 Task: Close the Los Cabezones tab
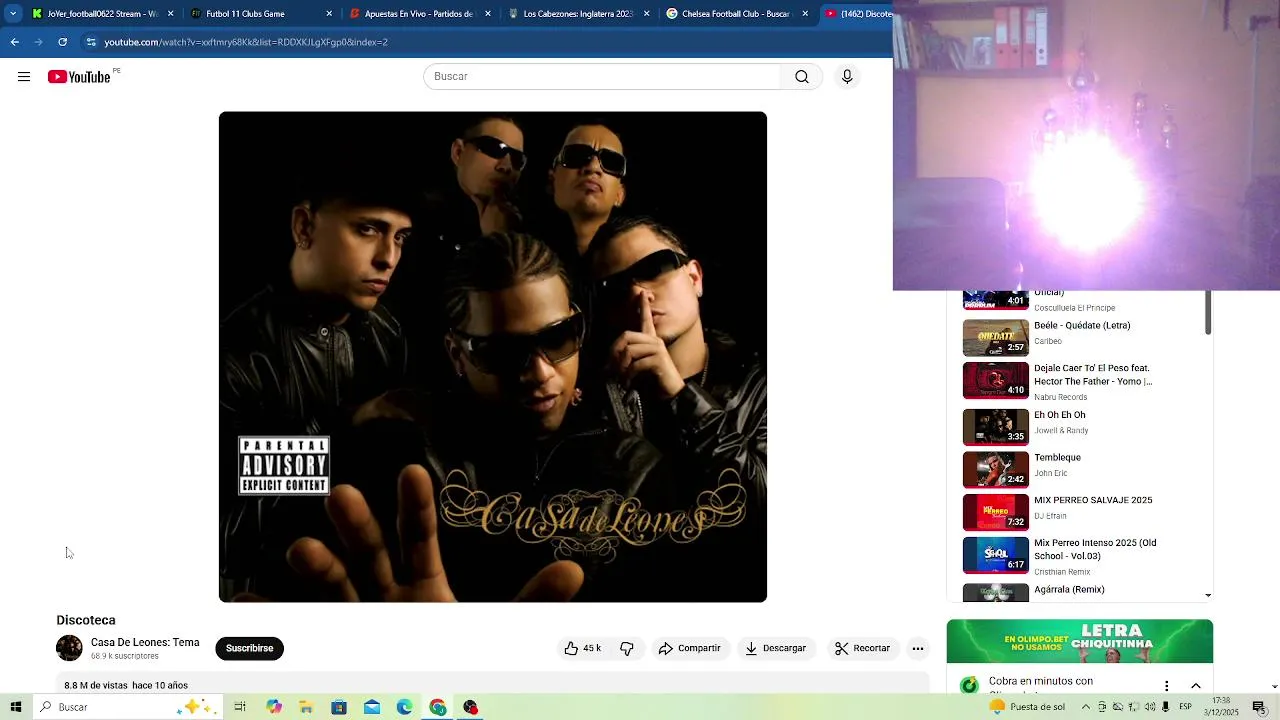pos(646,14)
